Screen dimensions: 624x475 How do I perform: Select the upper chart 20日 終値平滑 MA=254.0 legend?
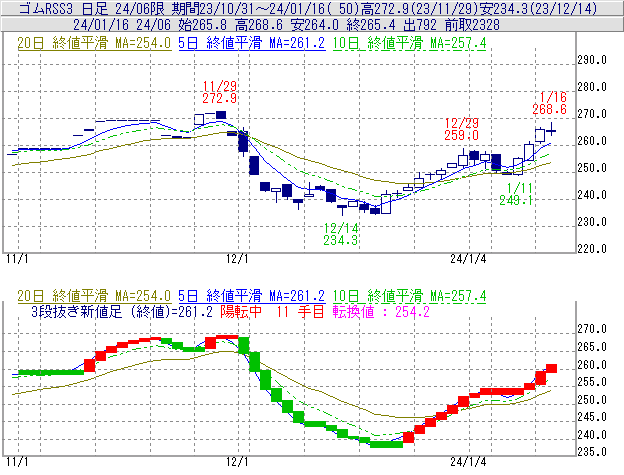pos(94,43)
